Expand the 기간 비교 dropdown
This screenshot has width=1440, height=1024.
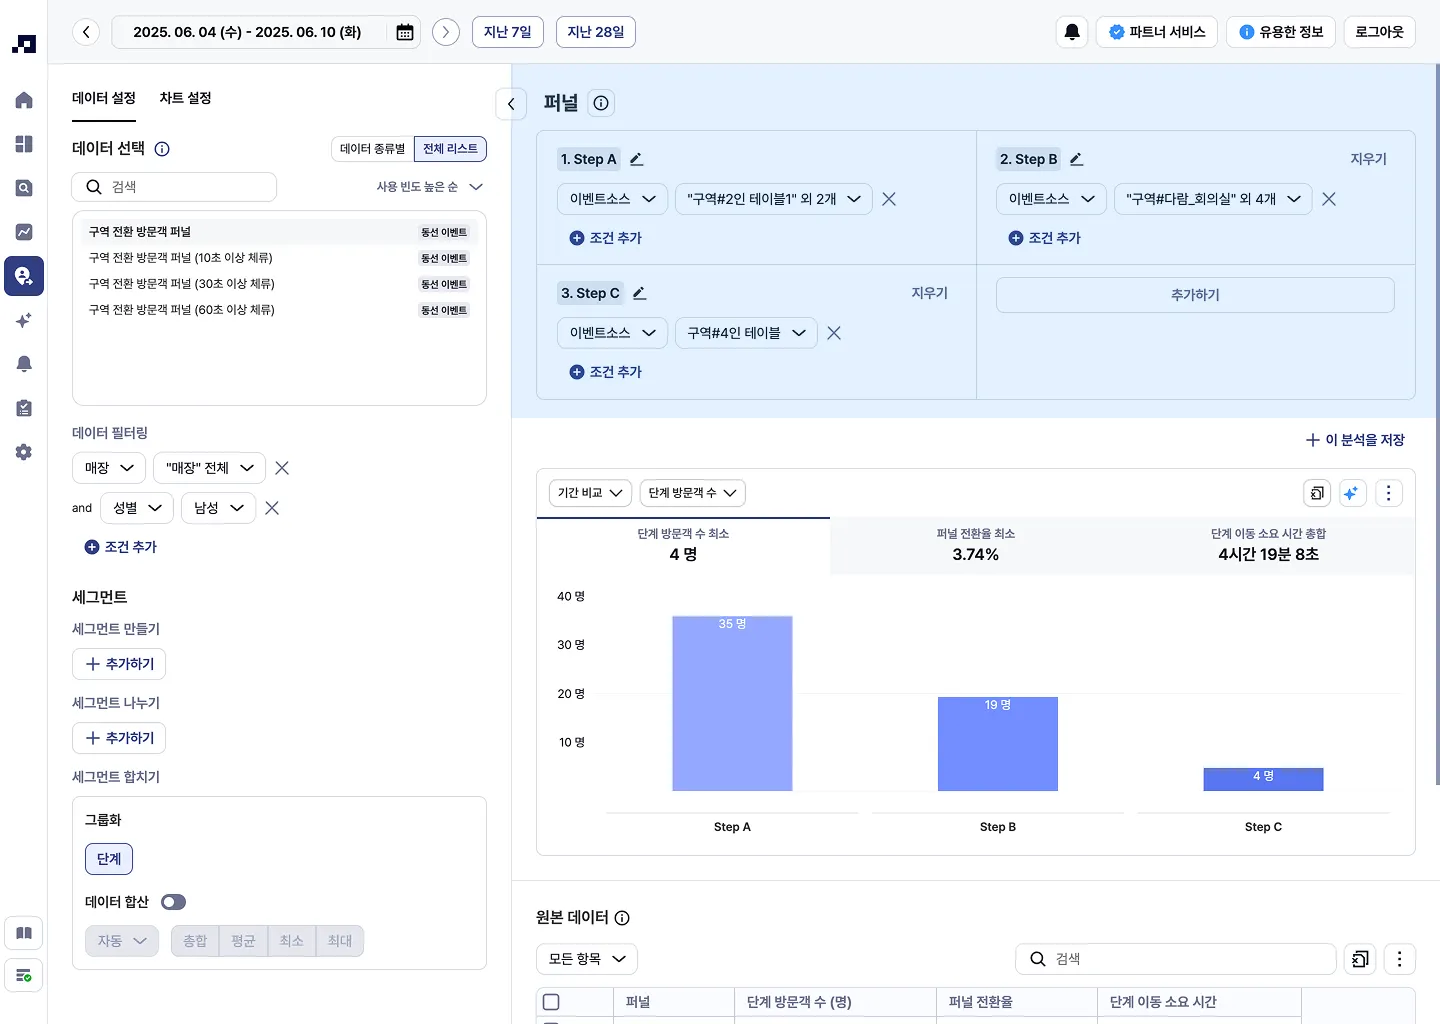pyautogui.click(x=590, y=493)
